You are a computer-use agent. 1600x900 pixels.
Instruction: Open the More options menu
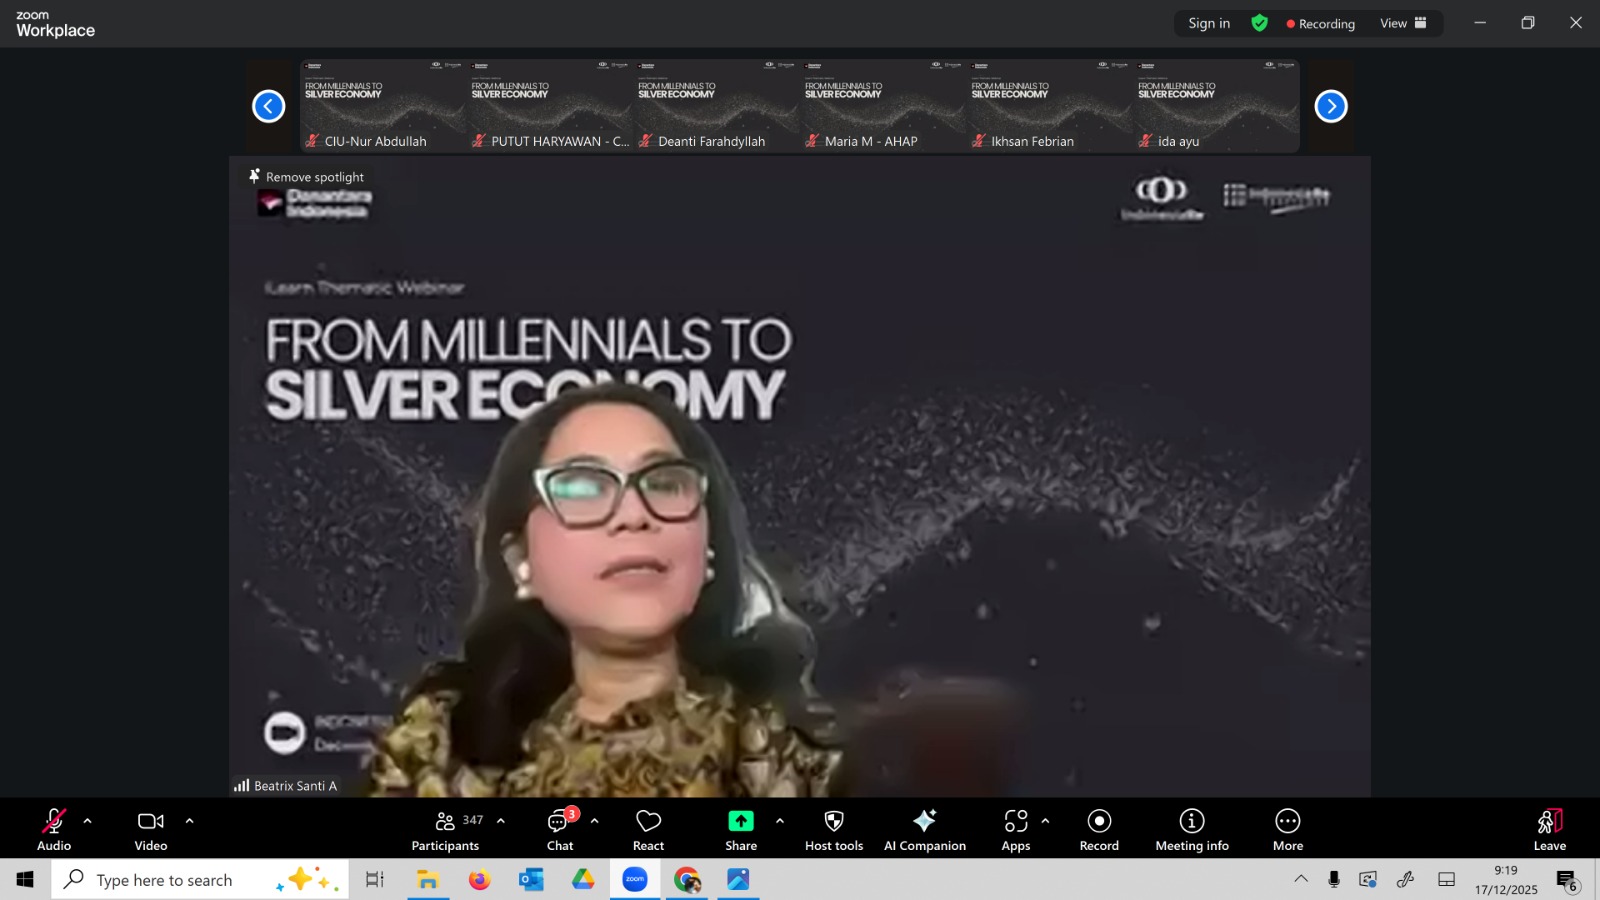(1287, 830)
